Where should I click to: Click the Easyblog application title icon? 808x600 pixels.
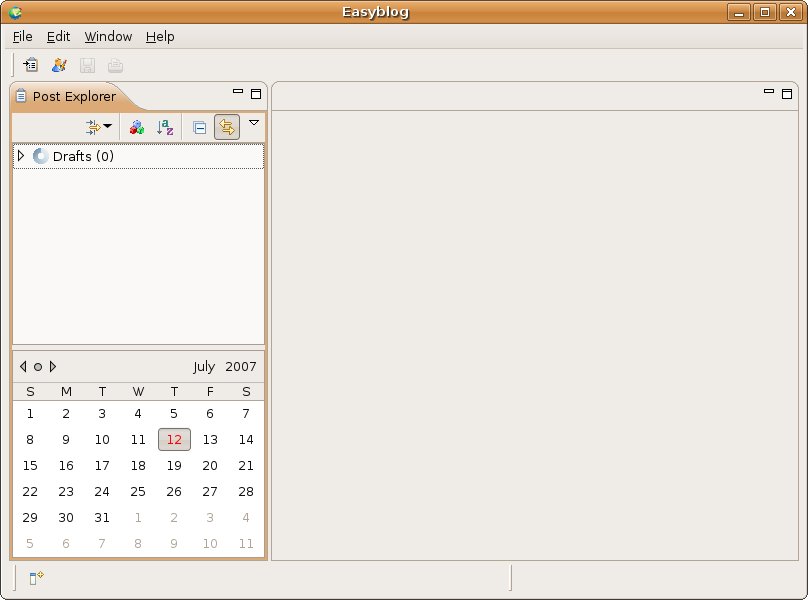click(x=15, y=12)
